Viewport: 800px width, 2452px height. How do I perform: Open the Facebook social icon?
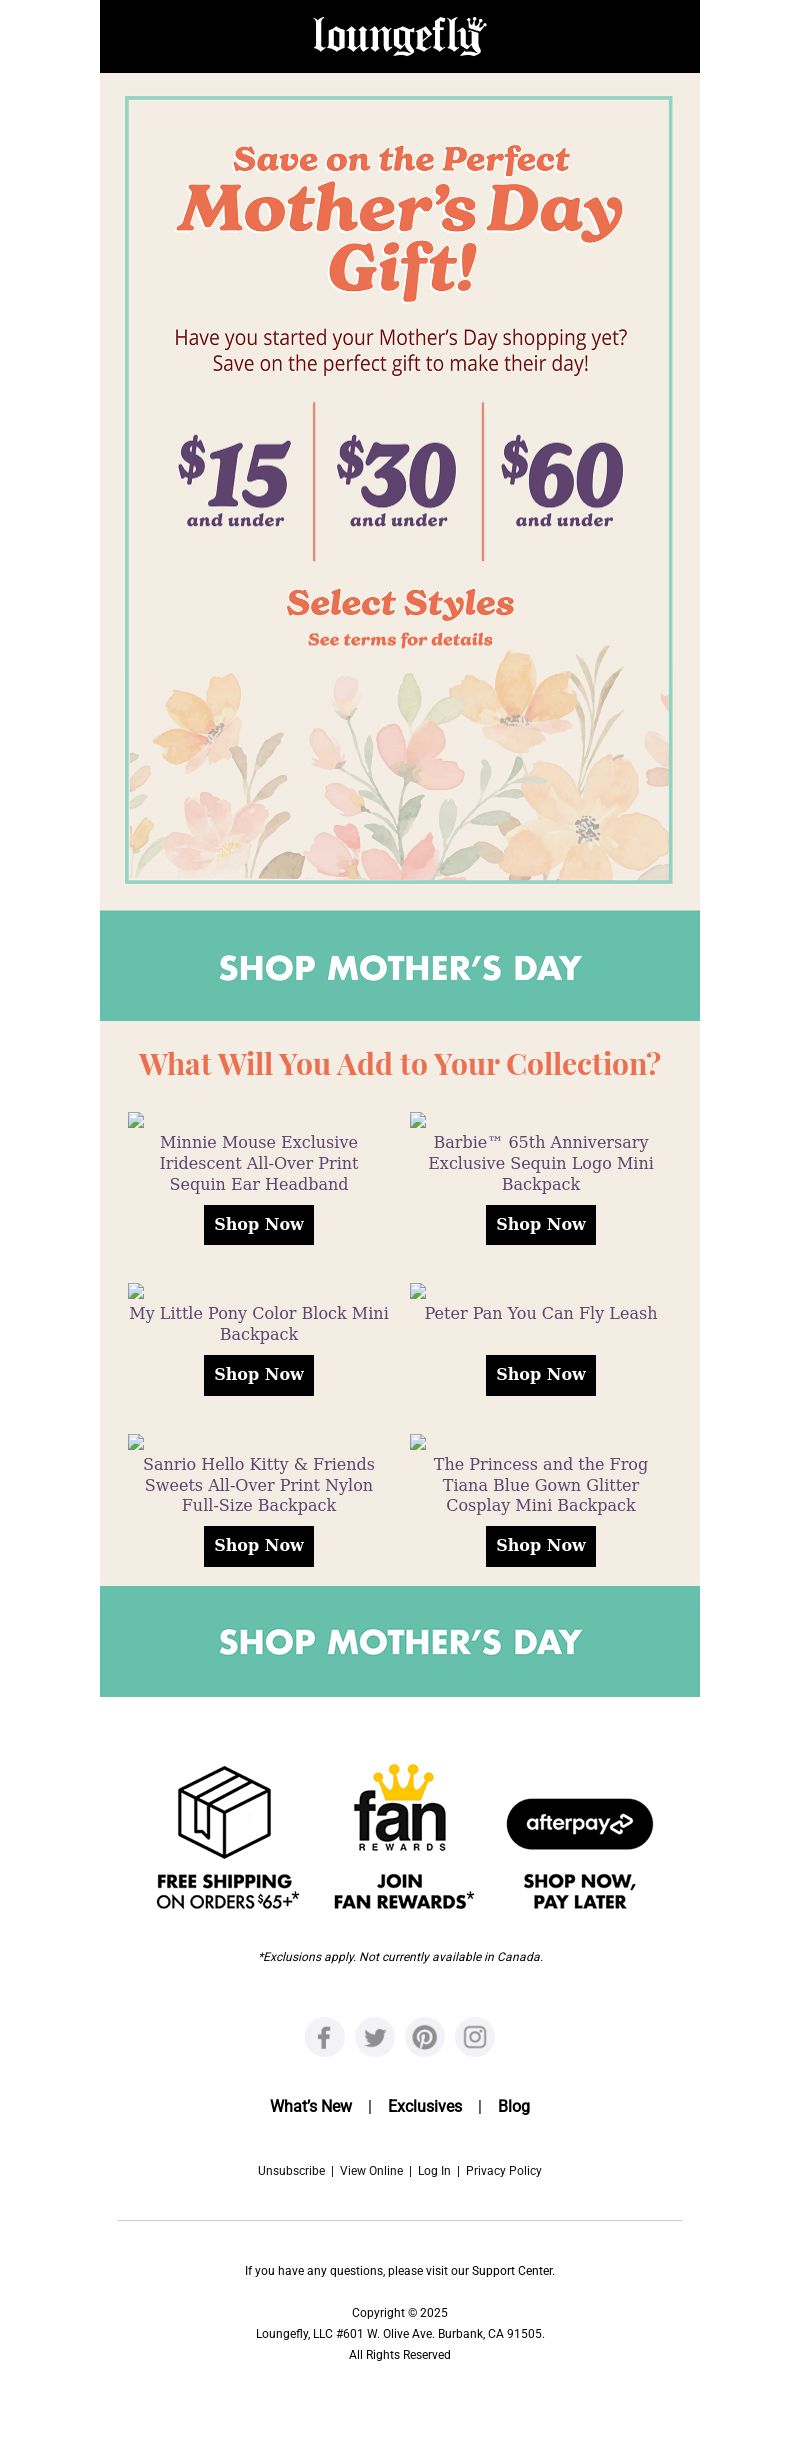pos(325,2037)
